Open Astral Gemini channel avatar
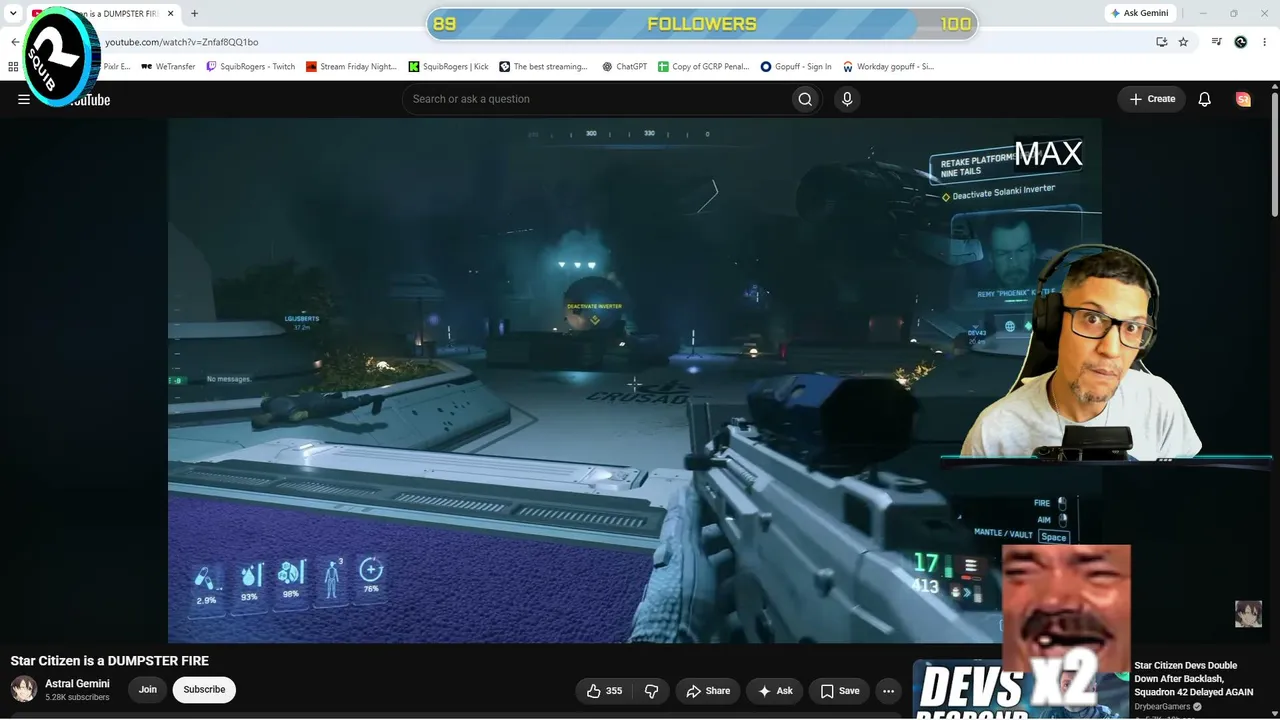This screenshot has height=720, width=1280. pyautogui.click(x=24, y=689)
